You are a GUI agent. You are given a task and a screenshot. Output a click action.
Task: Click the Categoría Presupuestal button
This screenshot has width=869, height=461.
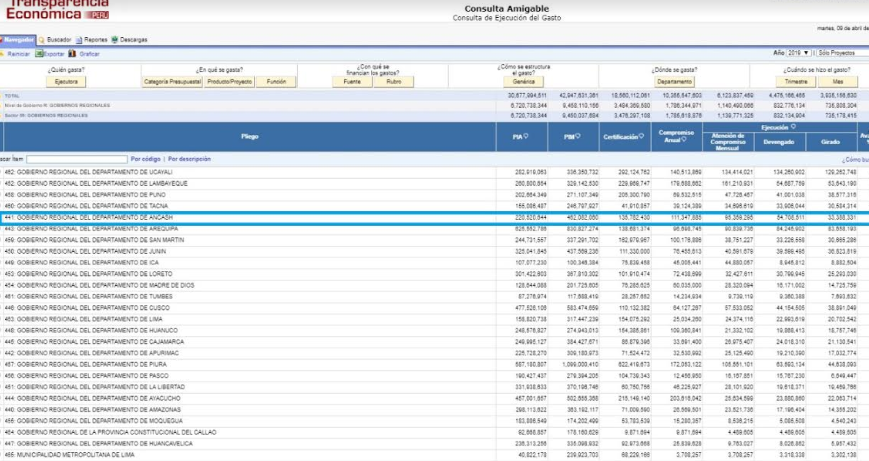coord(171,81)
